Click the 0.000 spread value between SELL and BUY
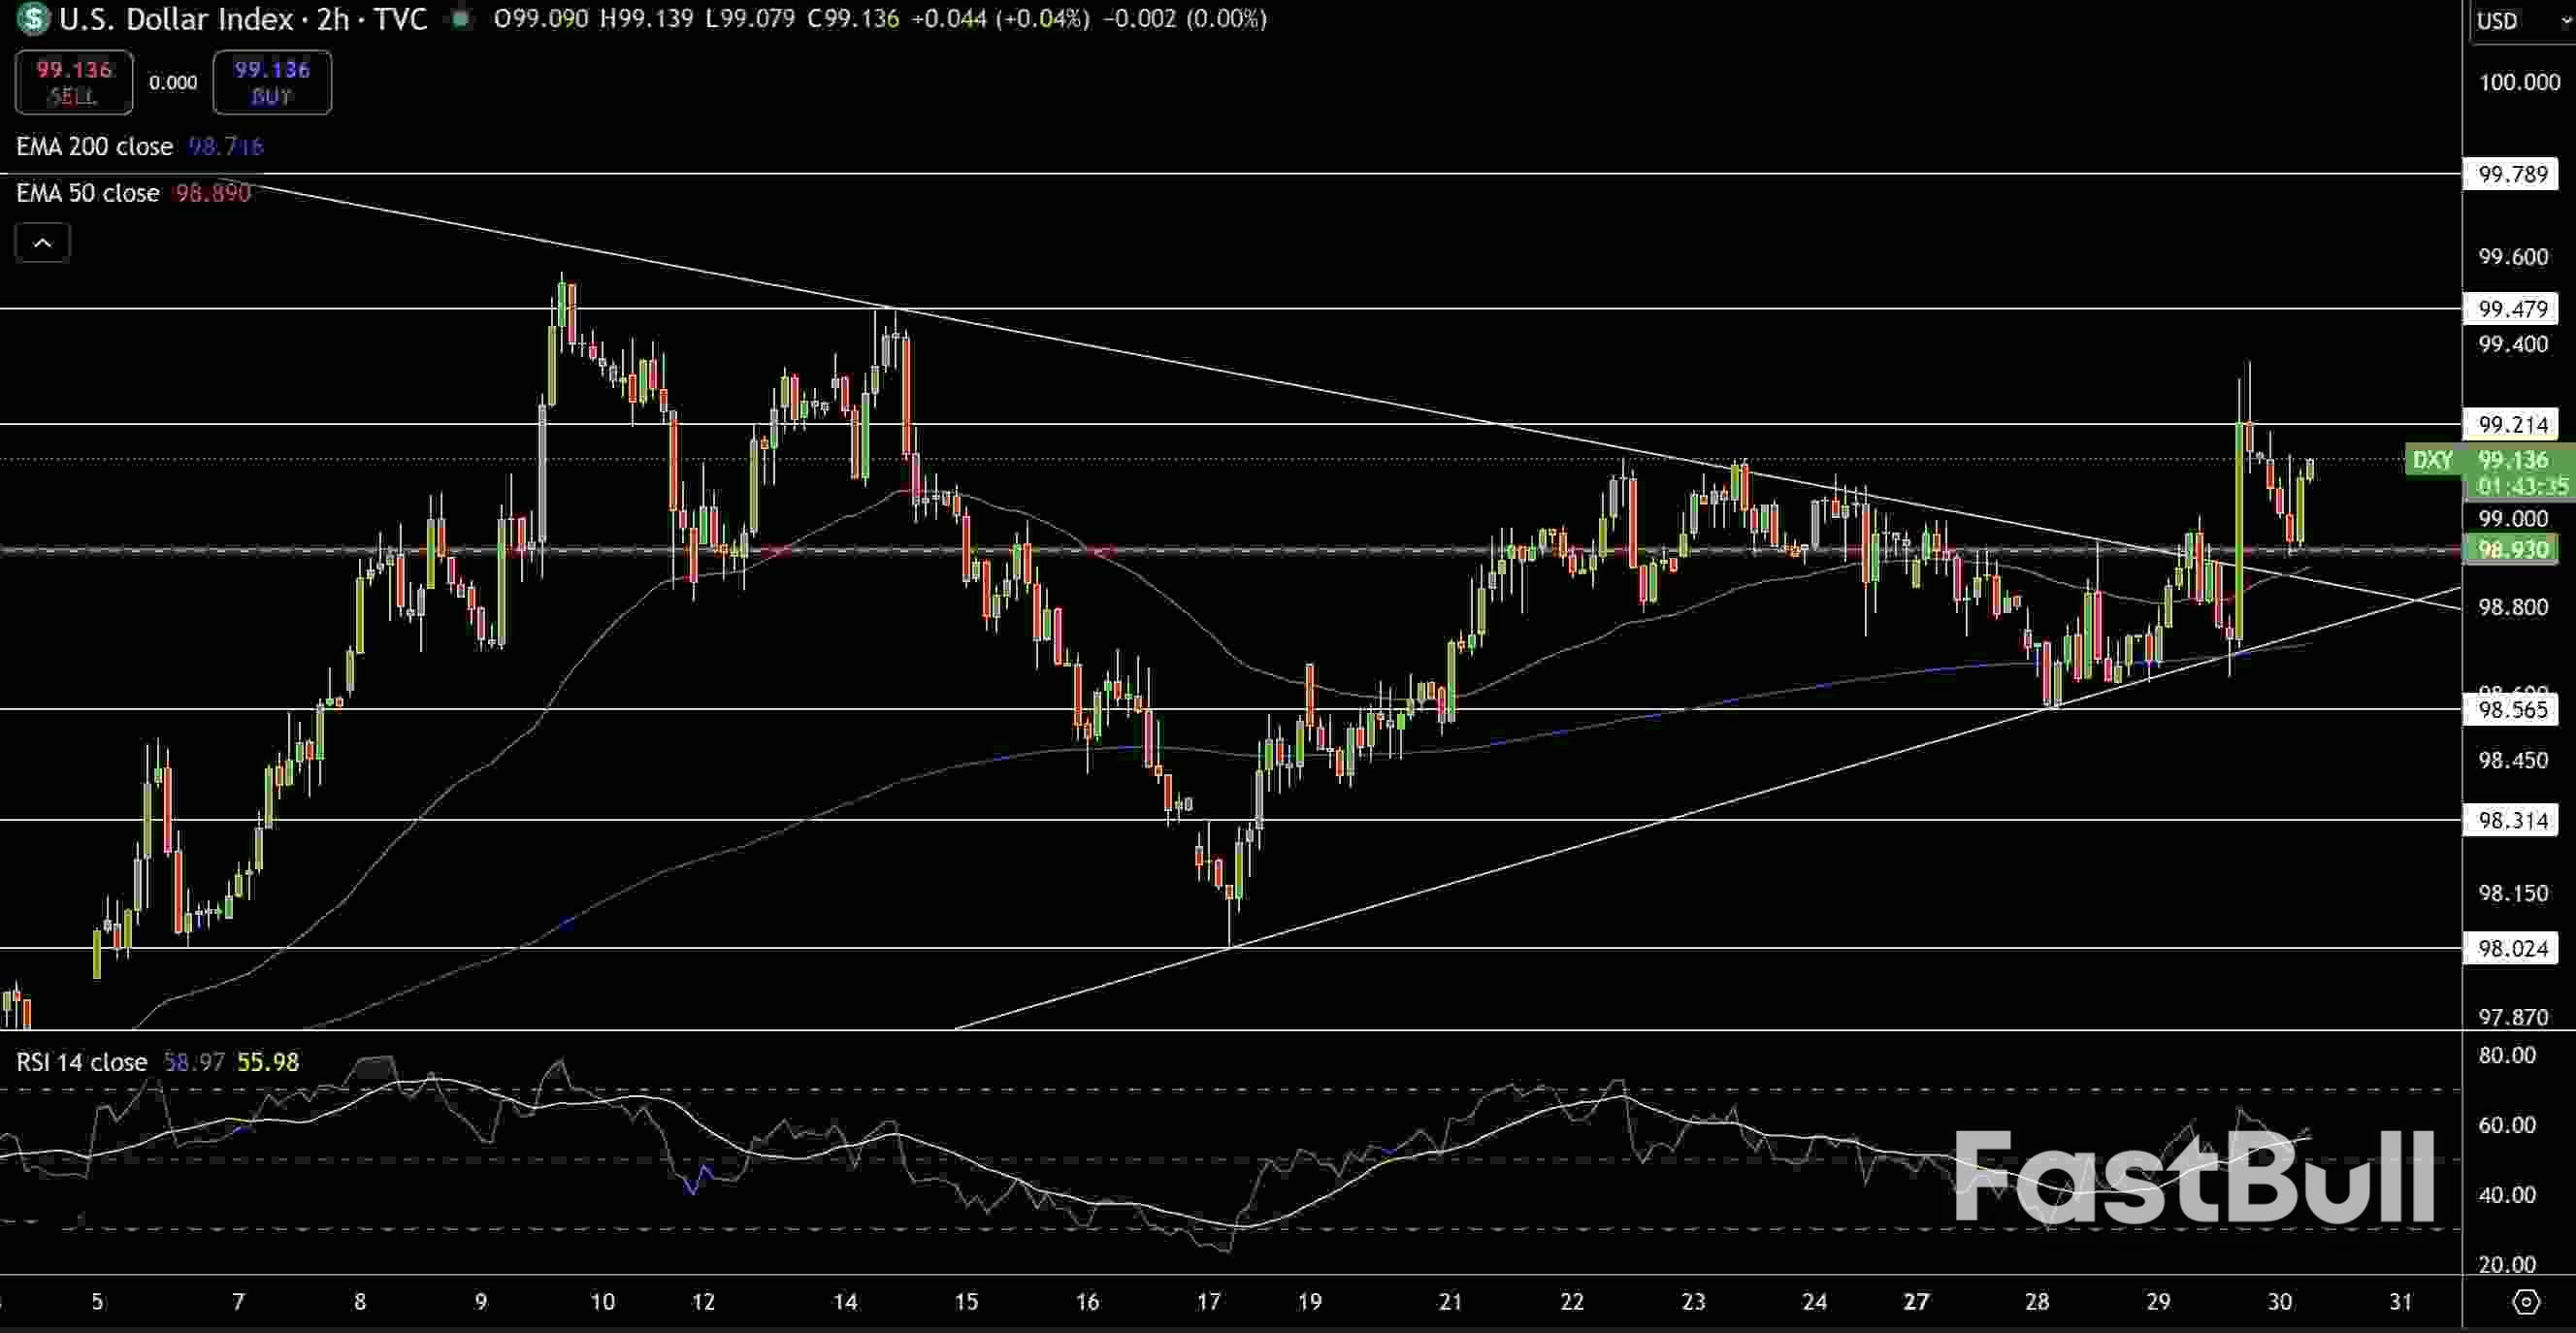Screen dimensions: 2576x1333 click(173, 83)
